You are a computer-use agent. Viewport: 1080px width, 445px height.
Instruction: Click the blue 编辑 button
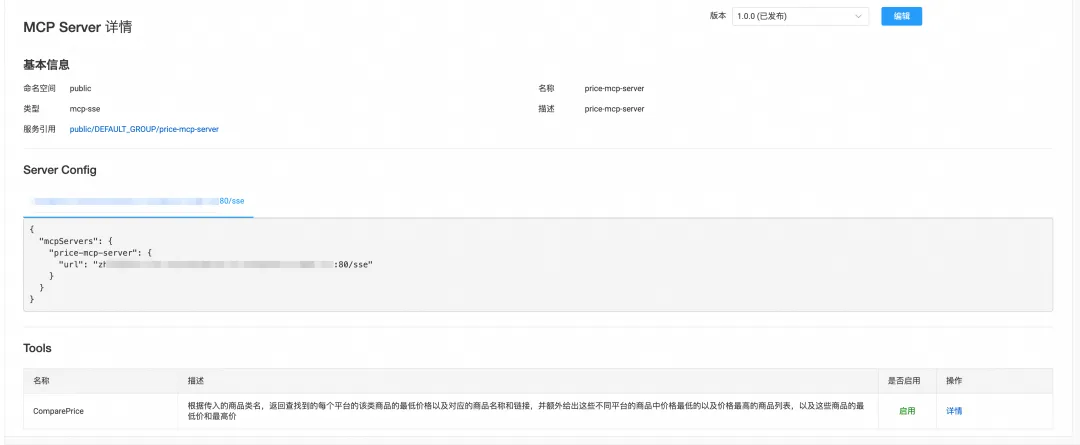click(901, 16)
